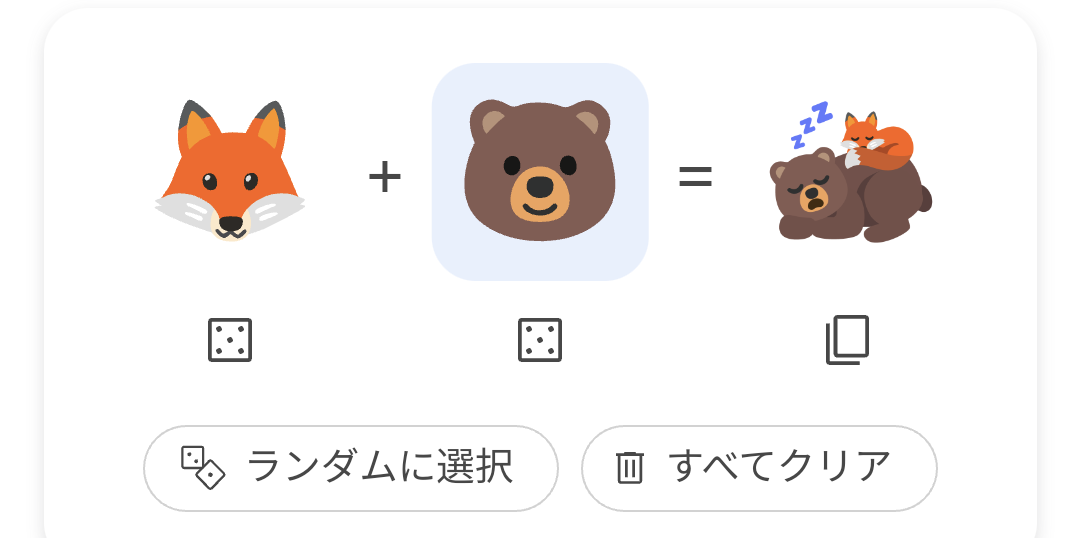
Task: Select the fox emoji slot
Action: point(230,172)
